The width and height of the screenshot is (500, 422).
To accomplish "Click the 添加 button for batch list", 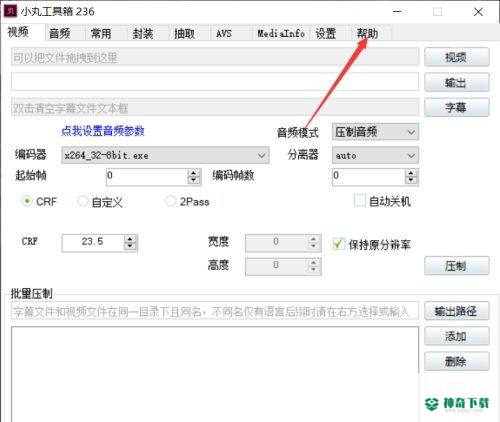I will click(457, 336).
